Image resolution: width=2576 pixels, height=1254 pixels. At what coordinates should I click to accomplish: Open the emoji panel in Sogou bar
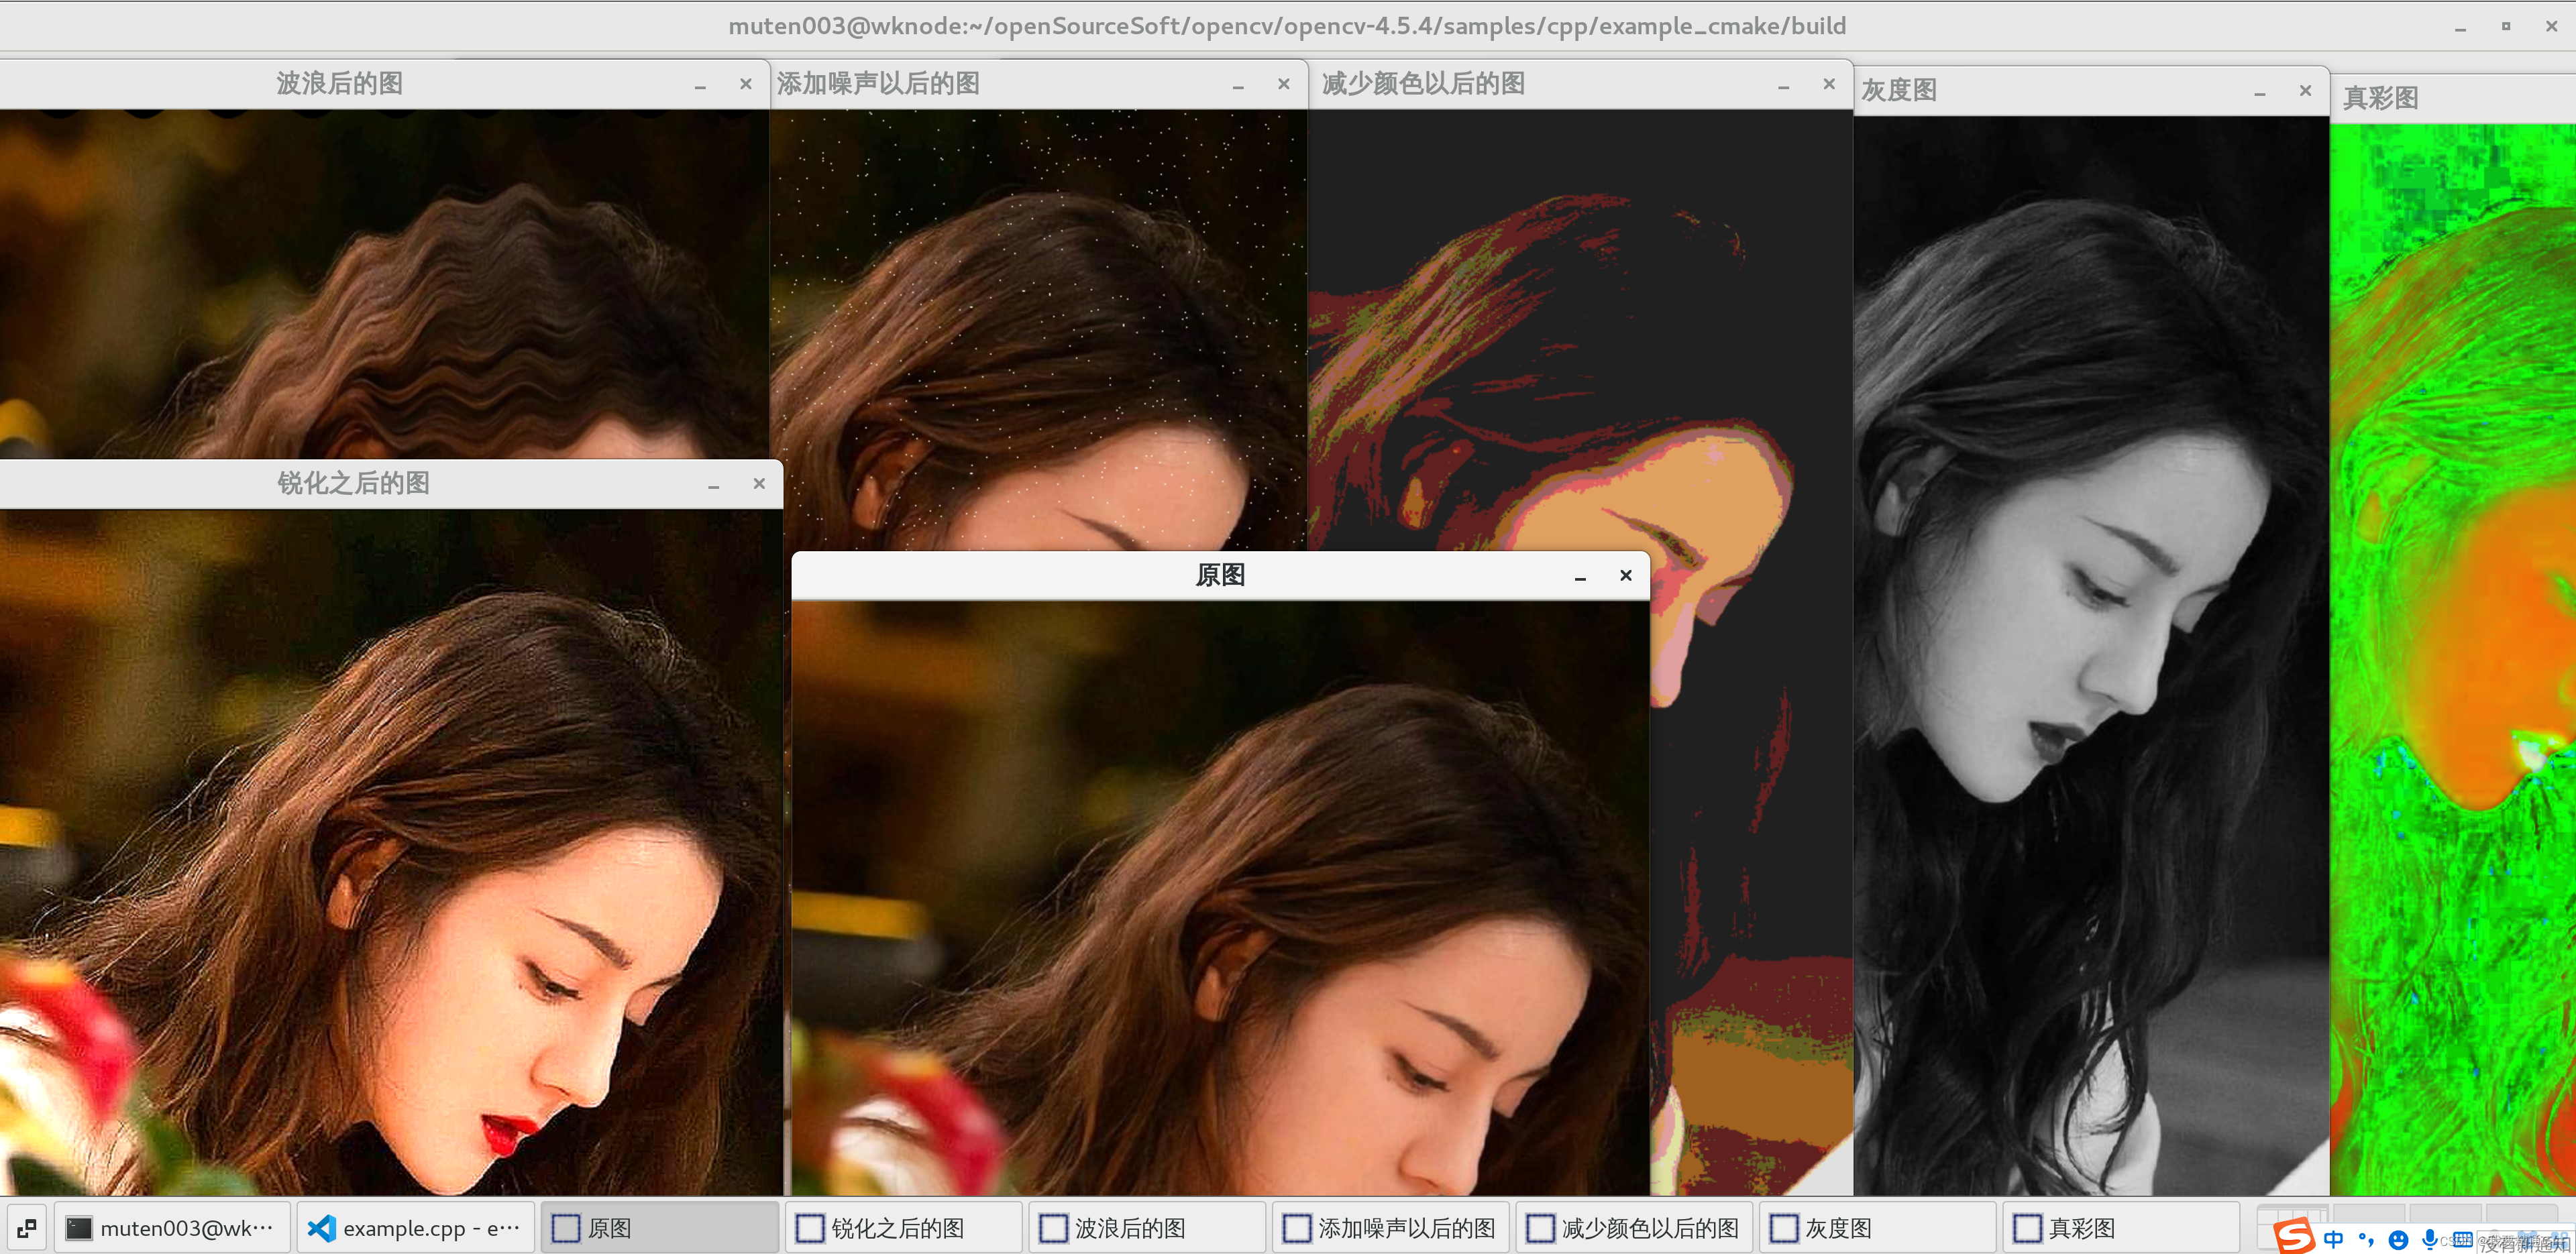(2398, 1240)
